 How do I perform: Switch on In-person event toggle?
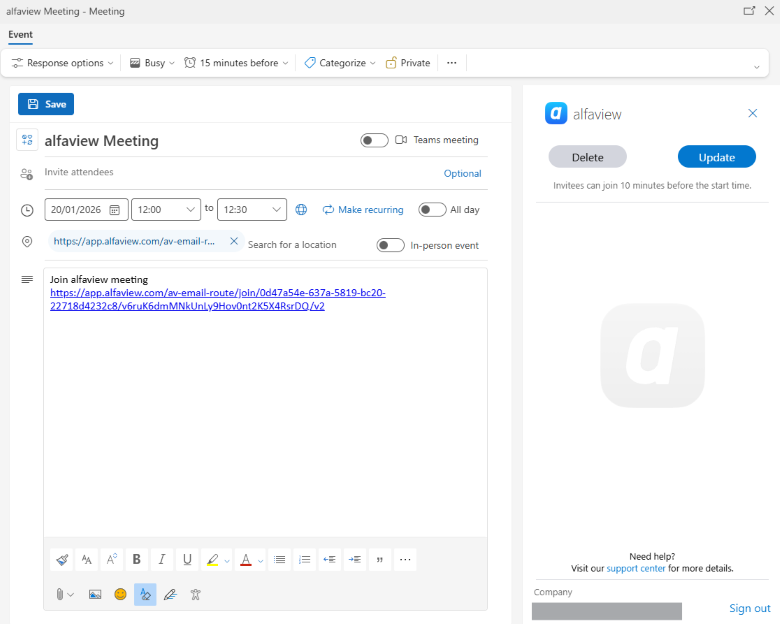tap(390, 245)
